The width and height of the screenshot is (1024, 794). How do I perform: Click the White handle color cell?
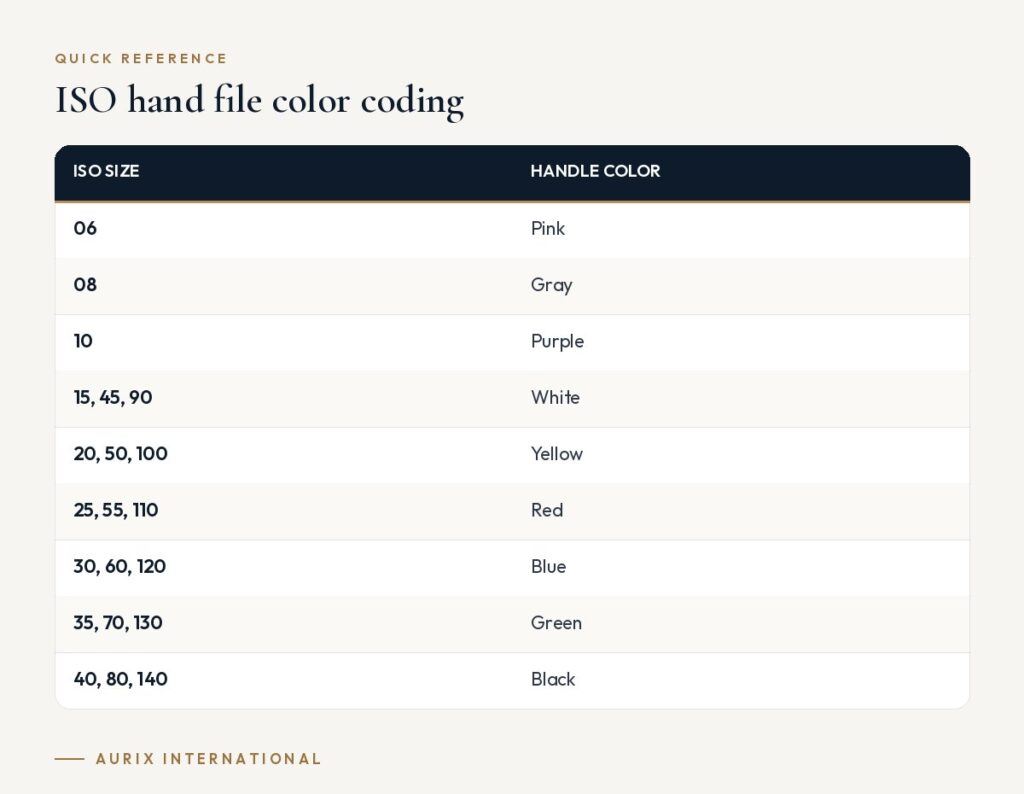(741, 399)
